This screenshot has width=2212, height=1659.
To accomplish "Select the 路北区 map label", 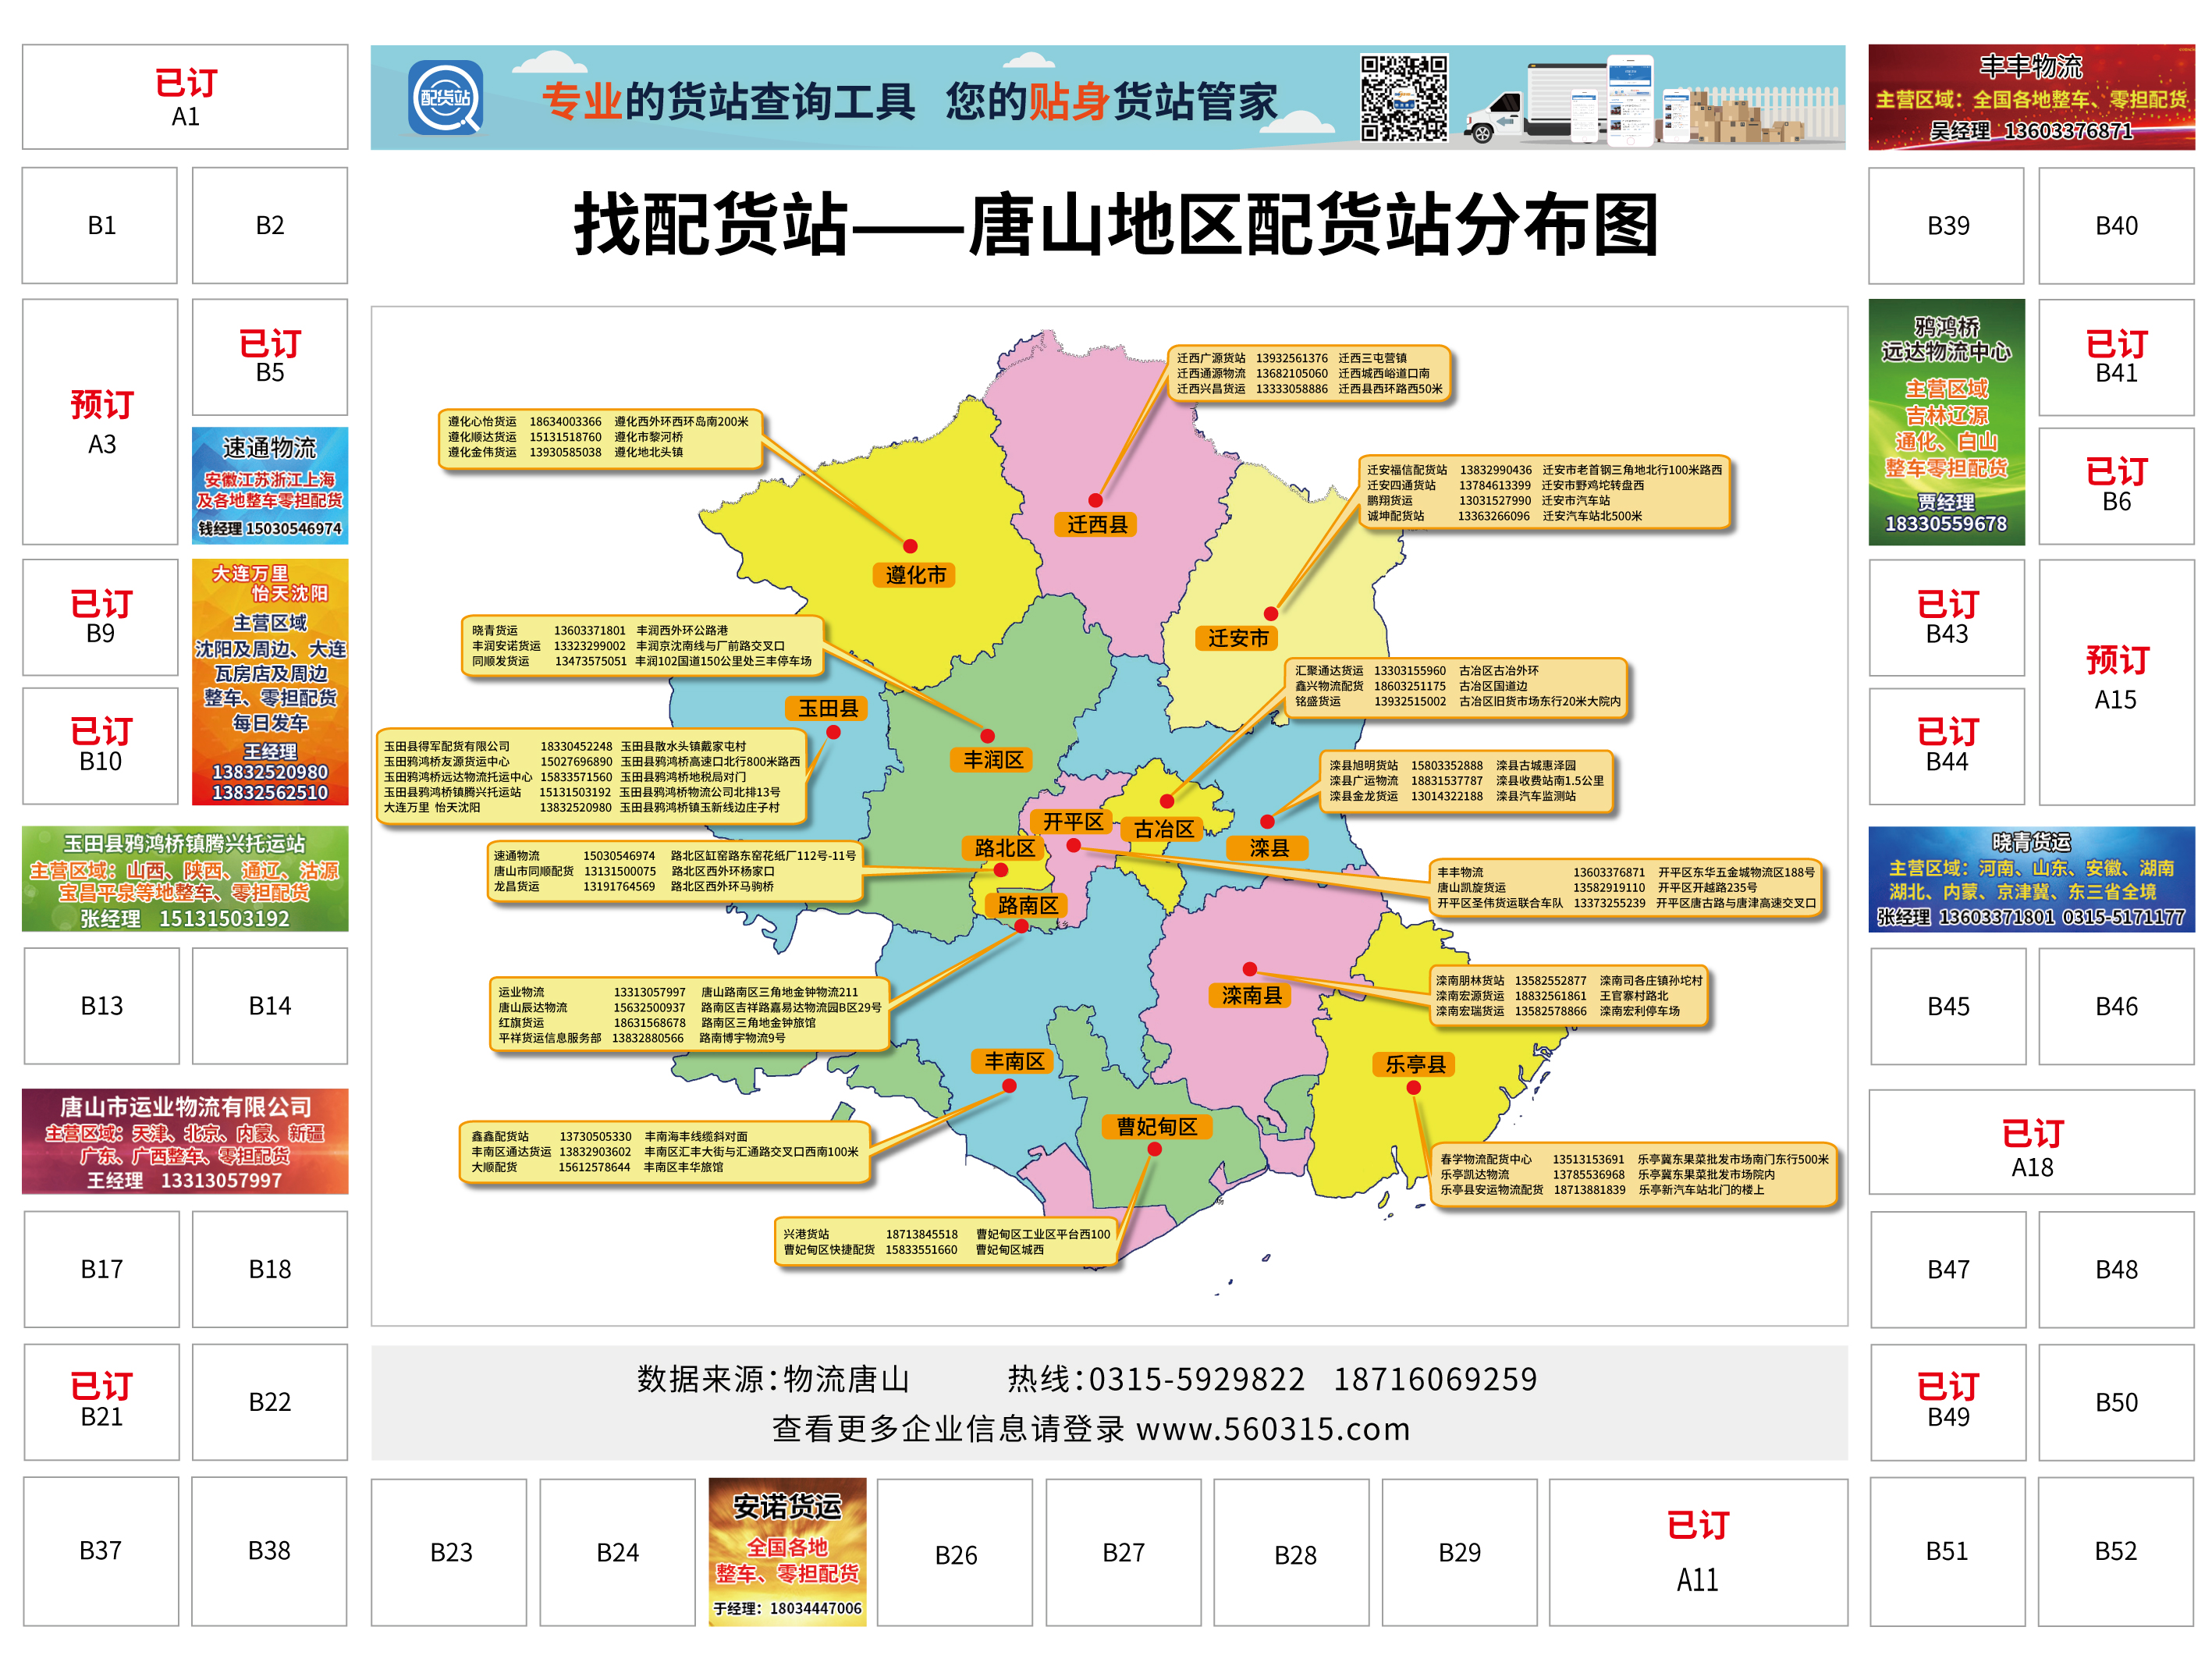I will click(1004, 848).
